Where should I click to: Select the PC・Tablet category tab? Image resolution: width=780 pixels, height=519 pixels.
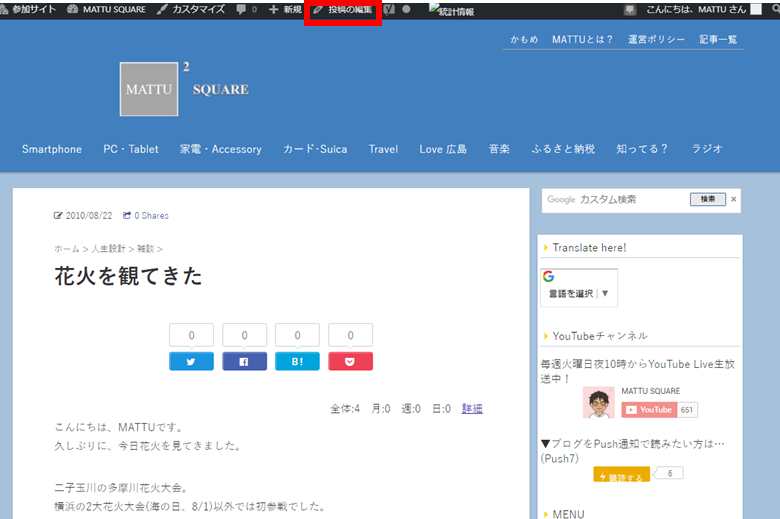[x=131, y=149]
